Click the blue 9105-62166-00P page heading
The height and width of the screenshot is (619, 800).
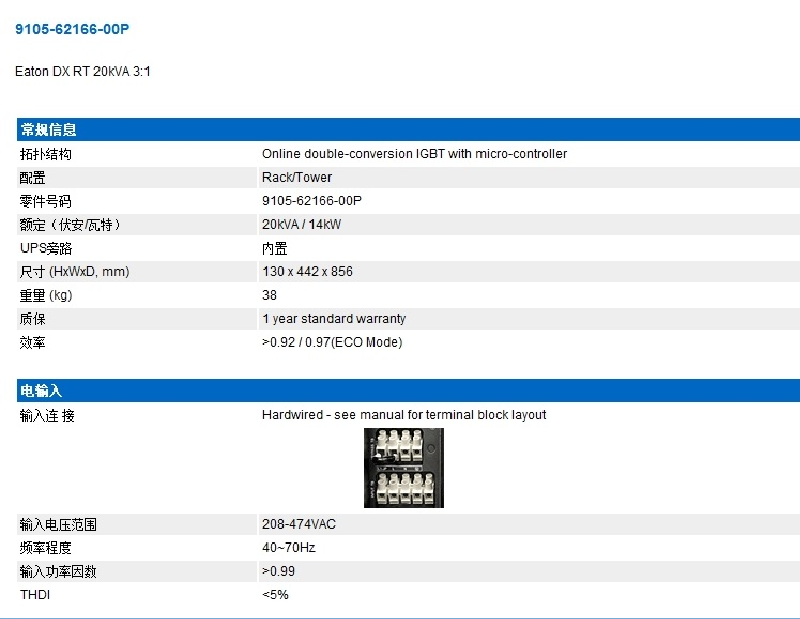point(72,29)
